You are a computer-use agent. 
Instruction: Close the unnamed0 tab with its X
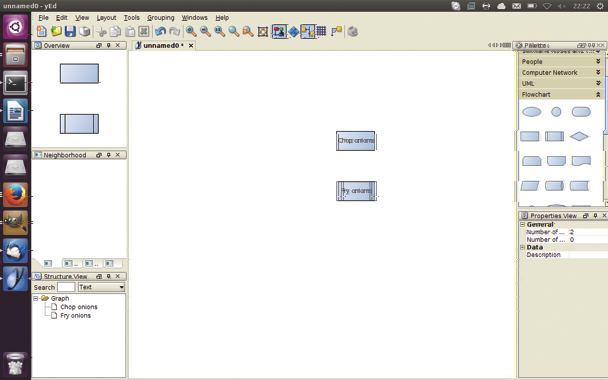point(191,46)
